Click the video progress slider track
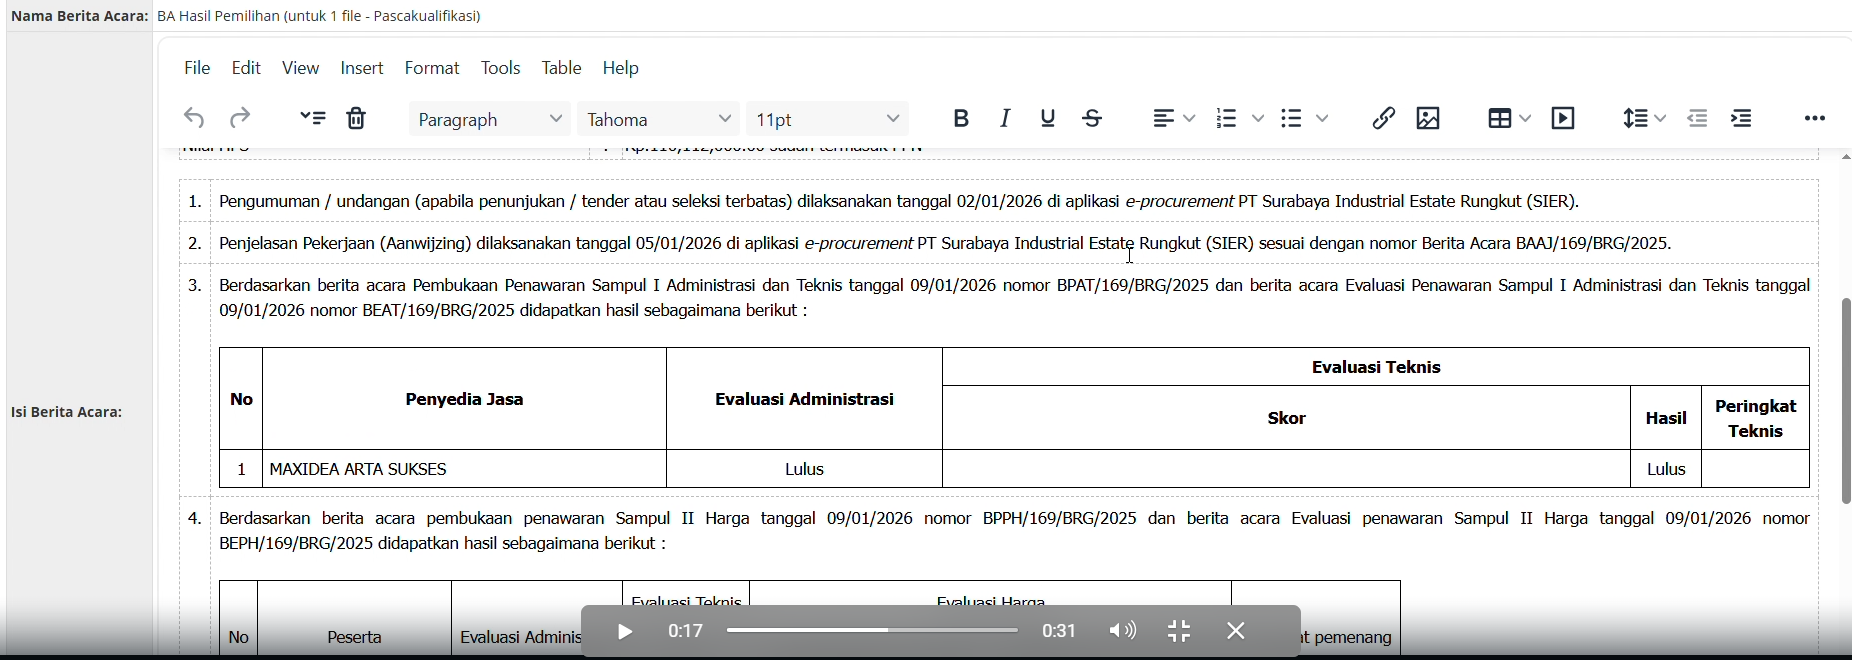Screen dimensions: 1852x660 click(x=872, y=631)
